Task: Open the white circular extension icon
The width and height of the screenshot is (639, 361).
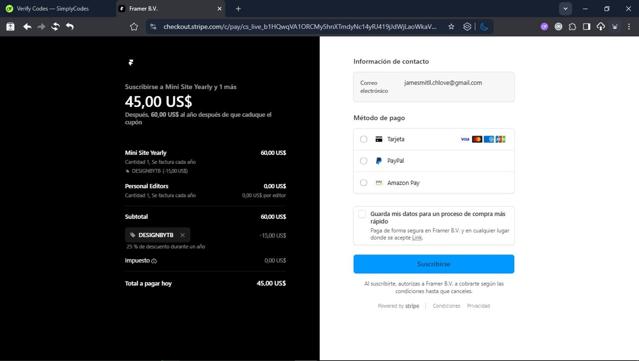Action: tap(558, 26)
